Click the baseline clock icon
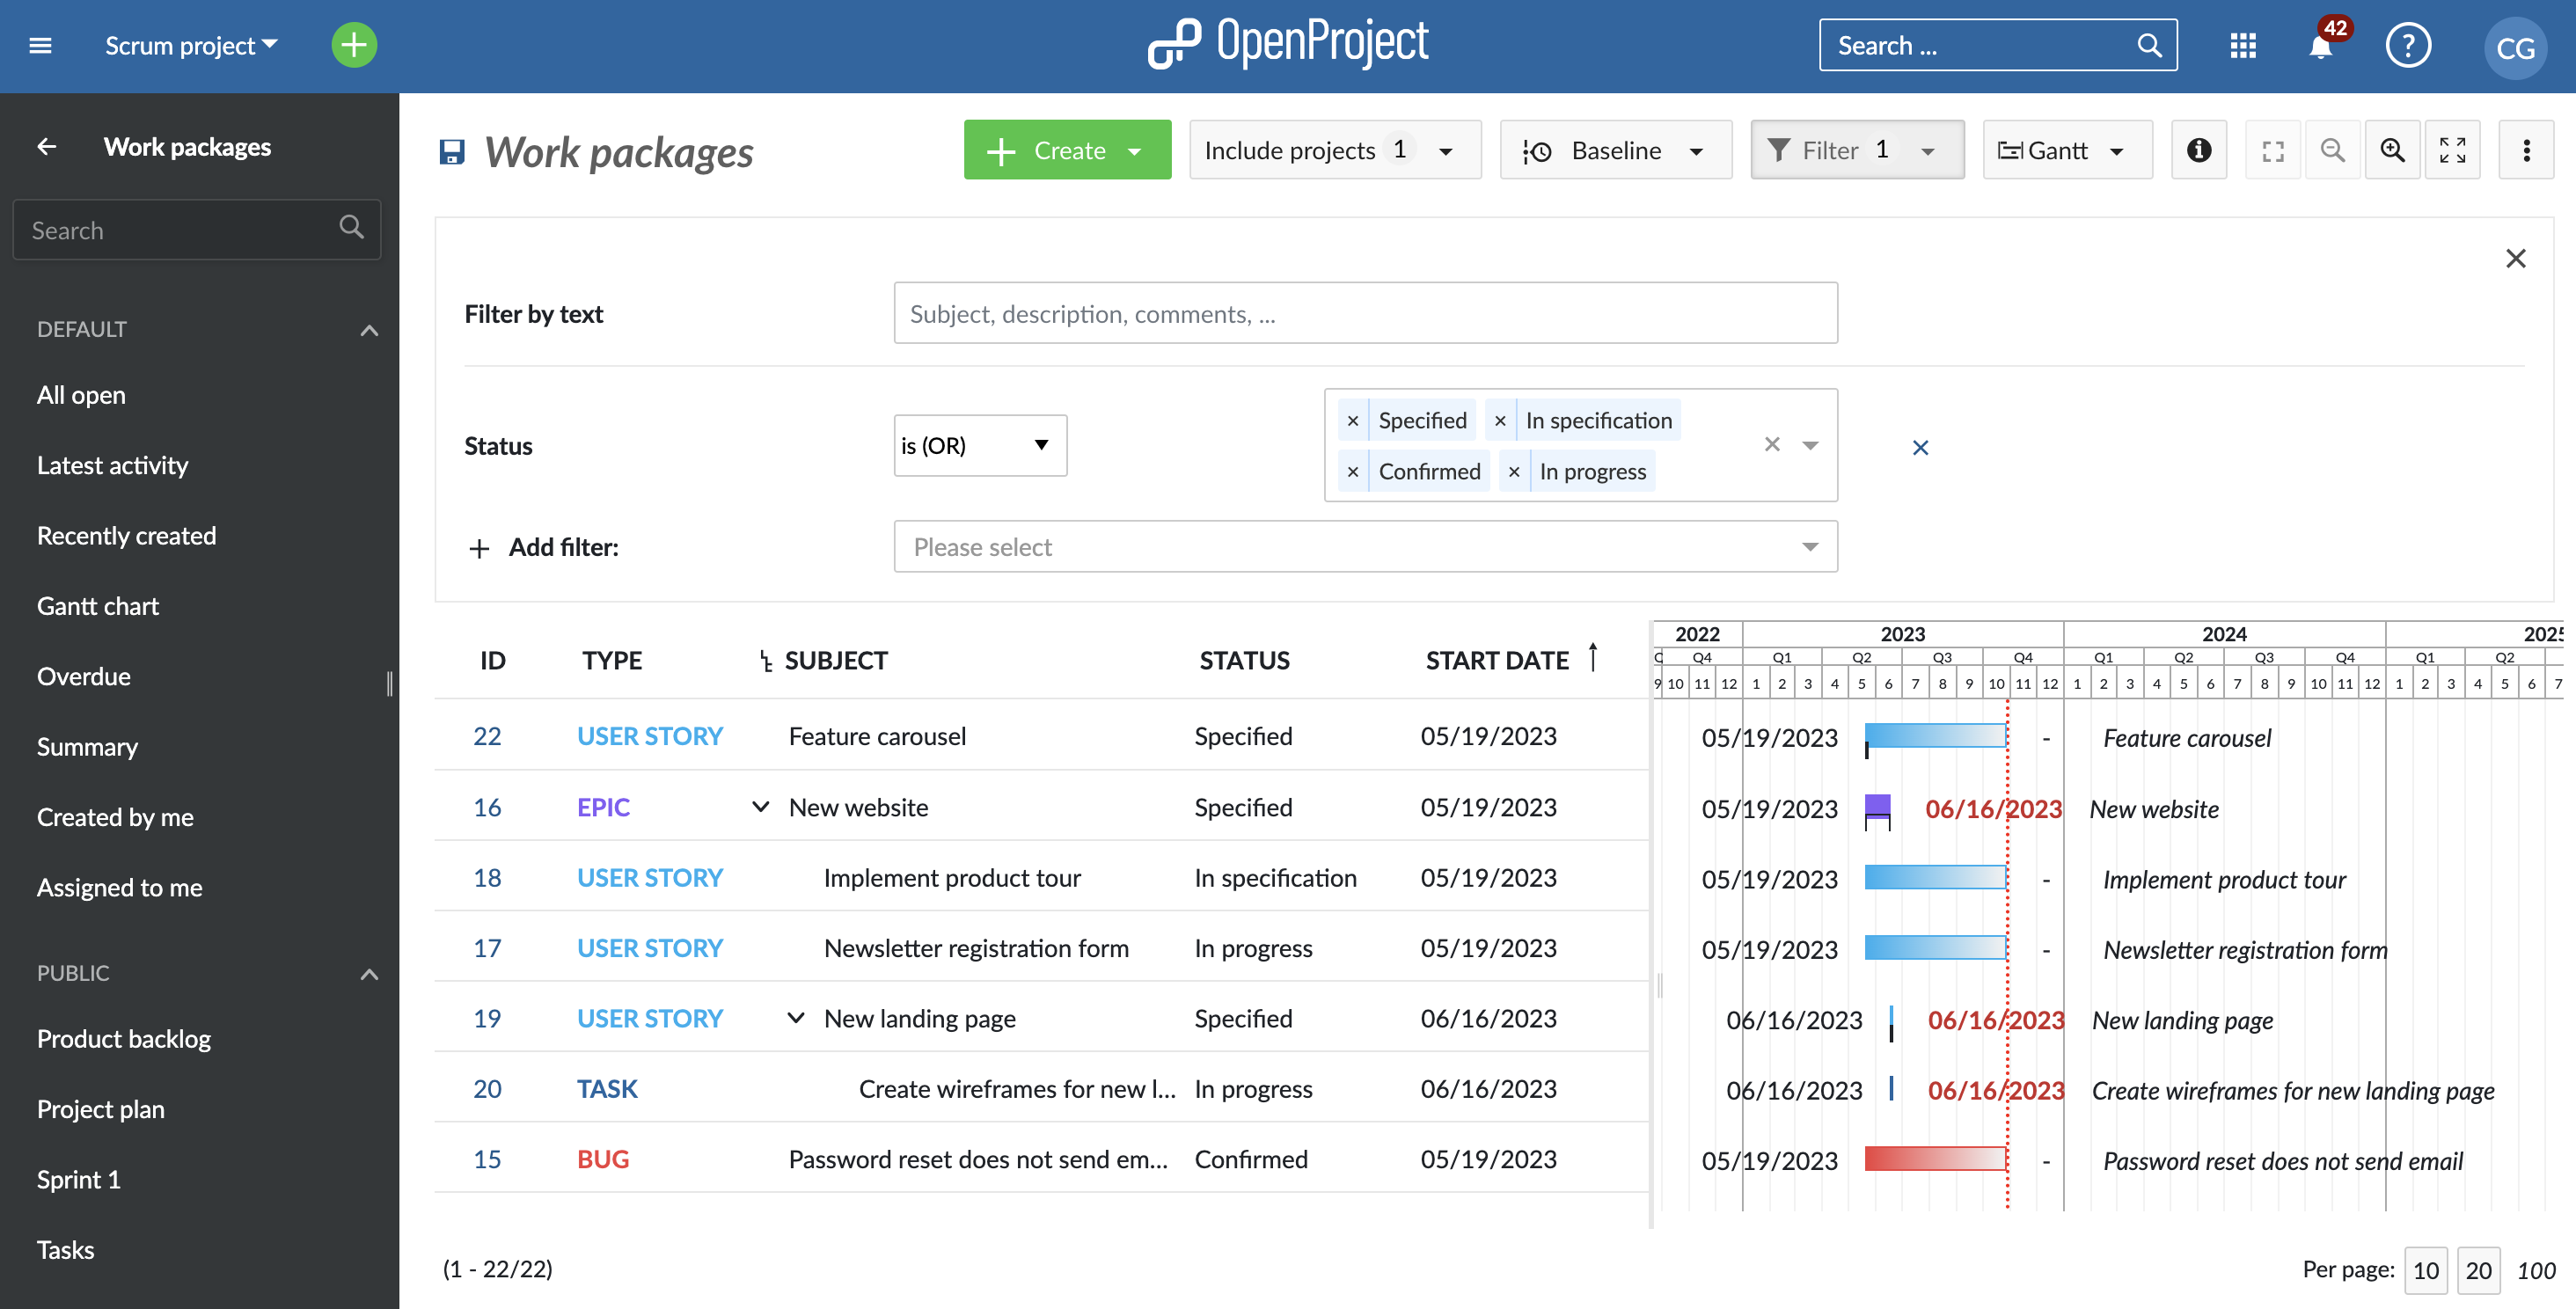Viewport: 2576px width, 1309px height. pos(1538,150)
